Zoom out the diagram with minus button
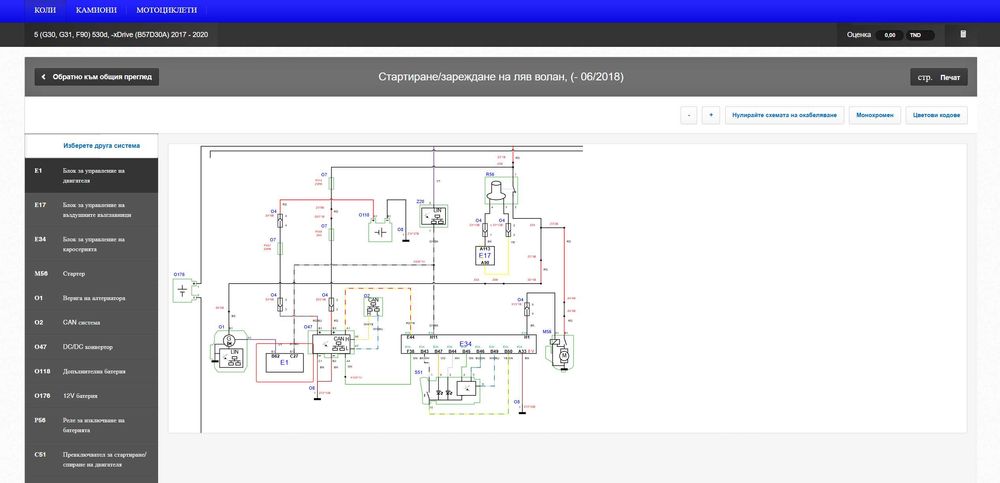This screenshot has width=1000, height=483. pyautogui.click(x=688, y=115)
